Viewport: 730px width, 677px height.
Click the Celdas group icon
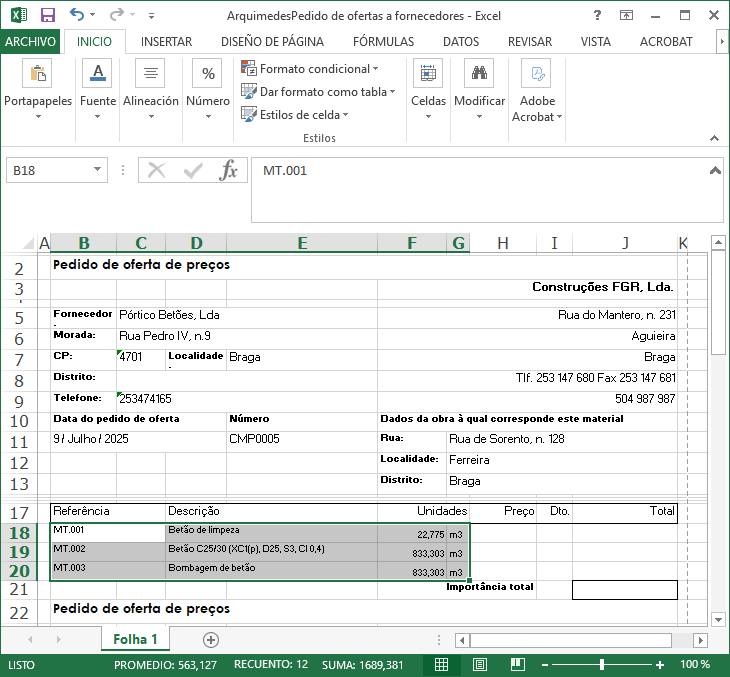point(428,73)
